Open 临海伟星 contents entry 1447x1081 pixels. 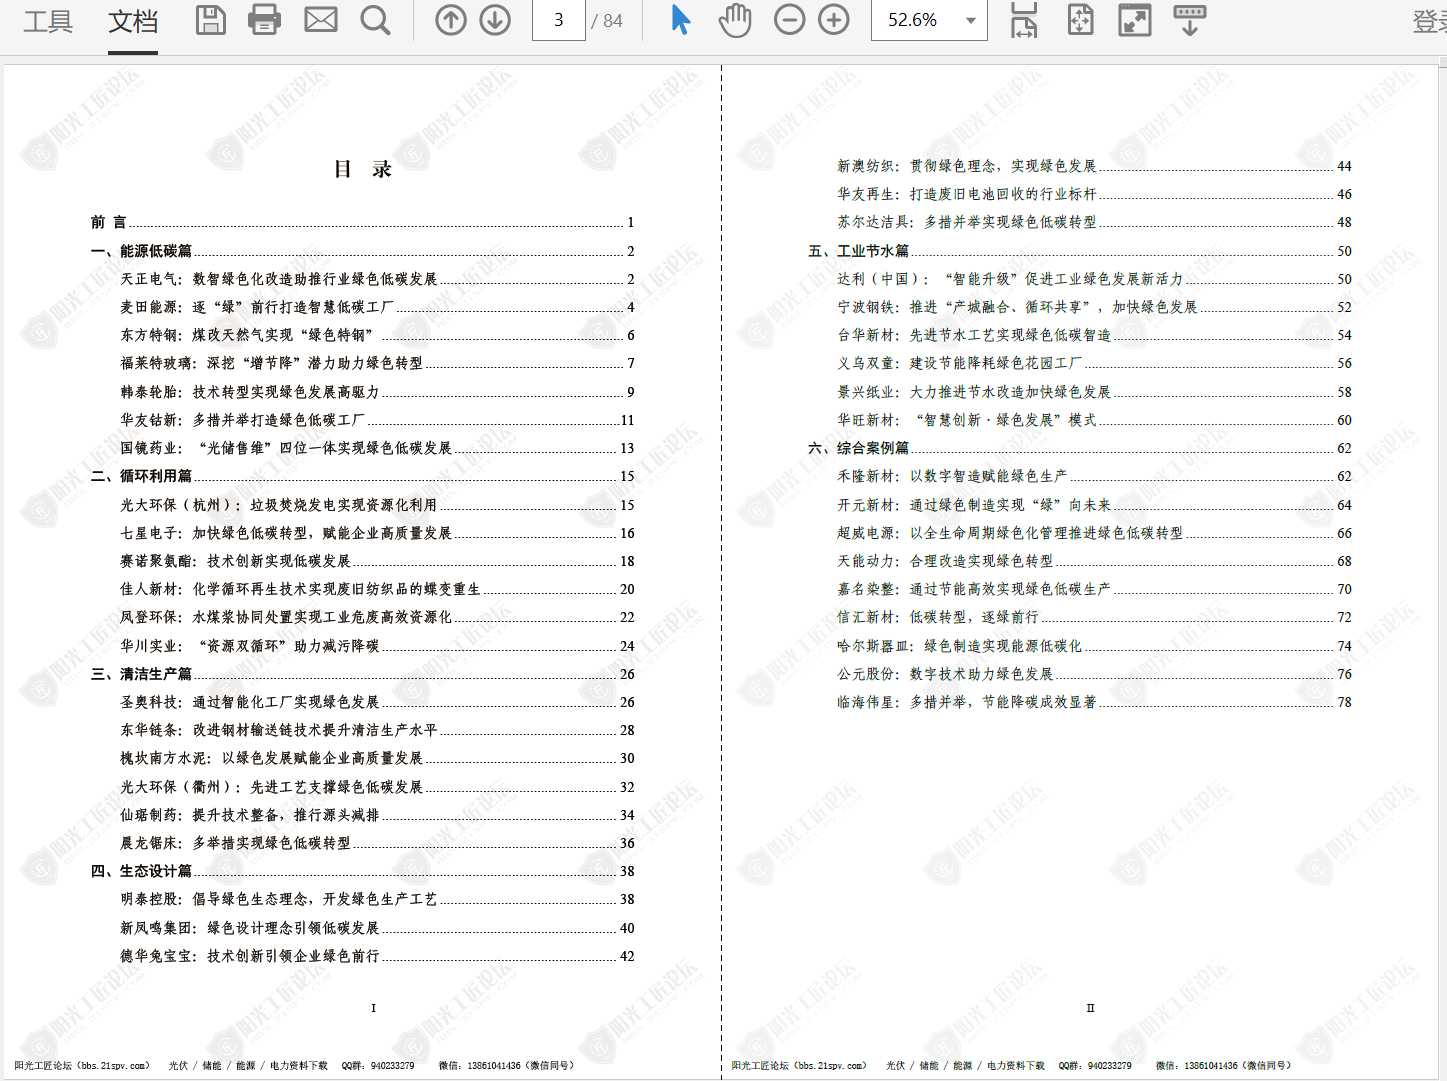[x=1094, y=702]
